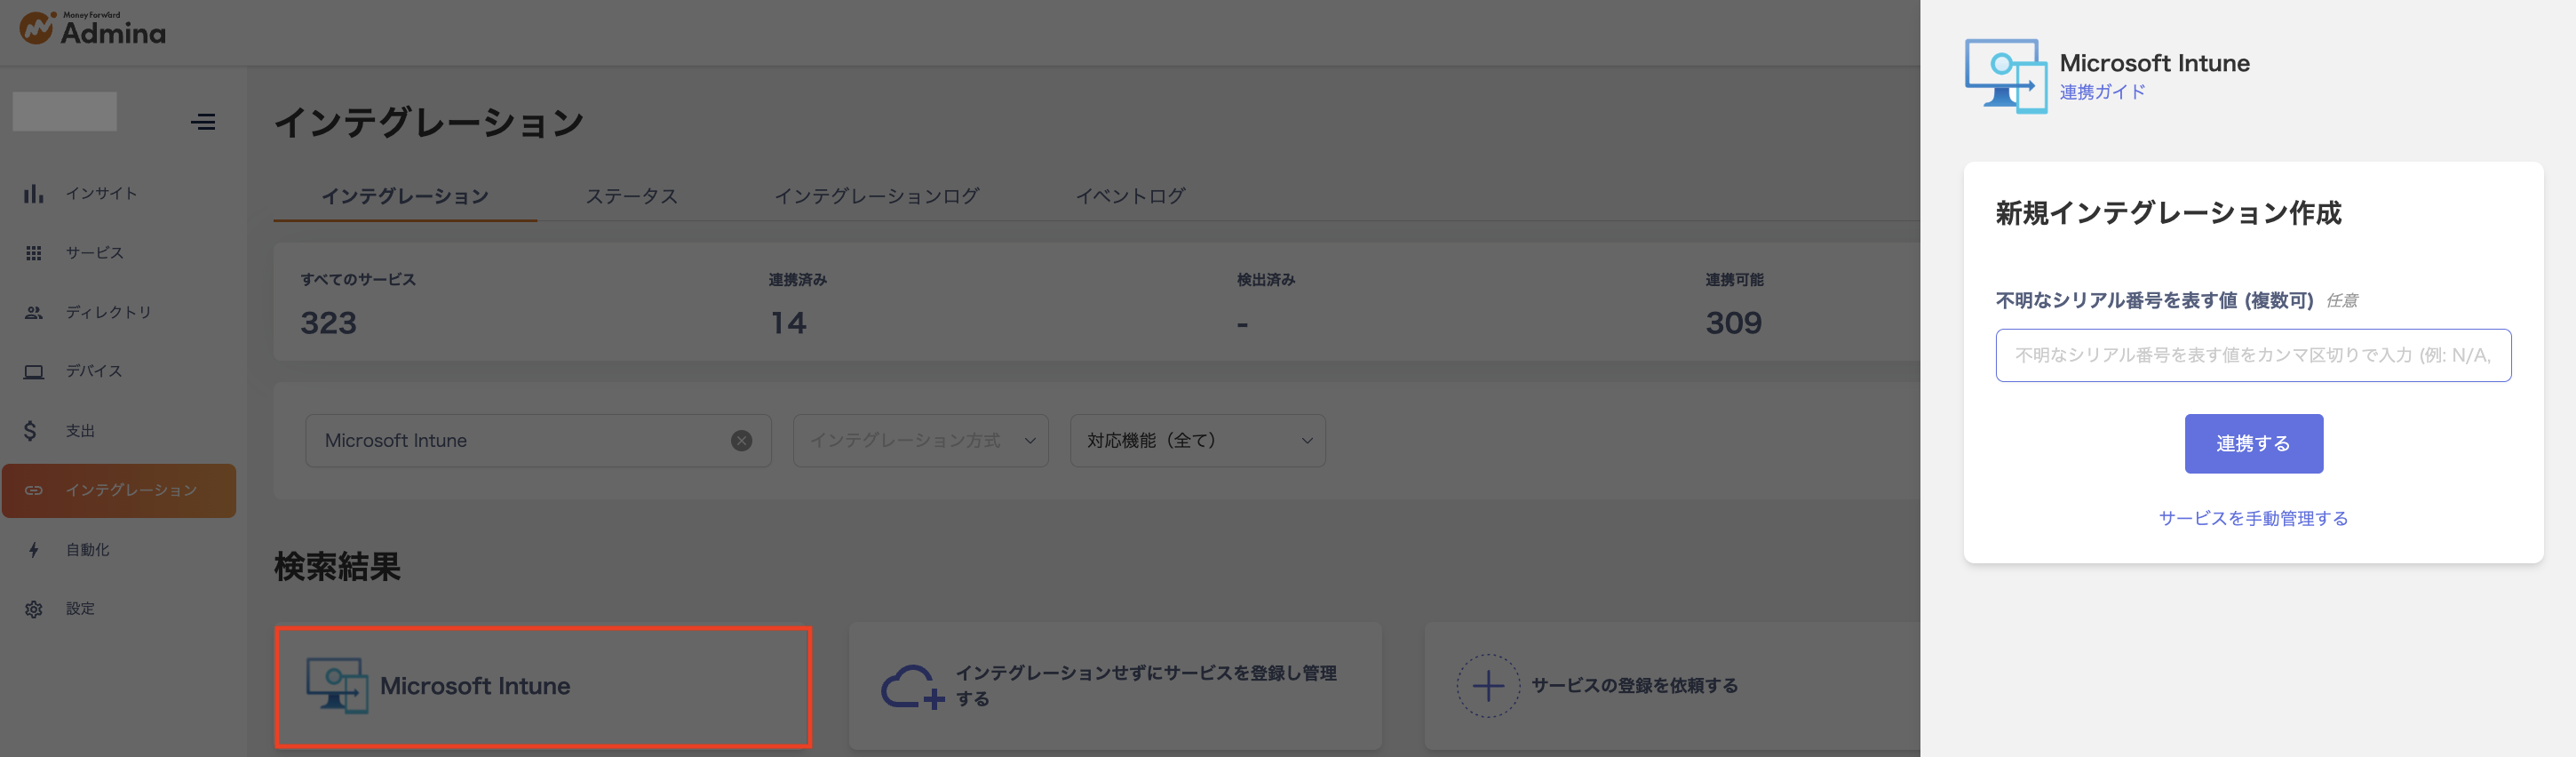
Task: Click the インサイト bar chart icon
Action: (x=34, y=194)
